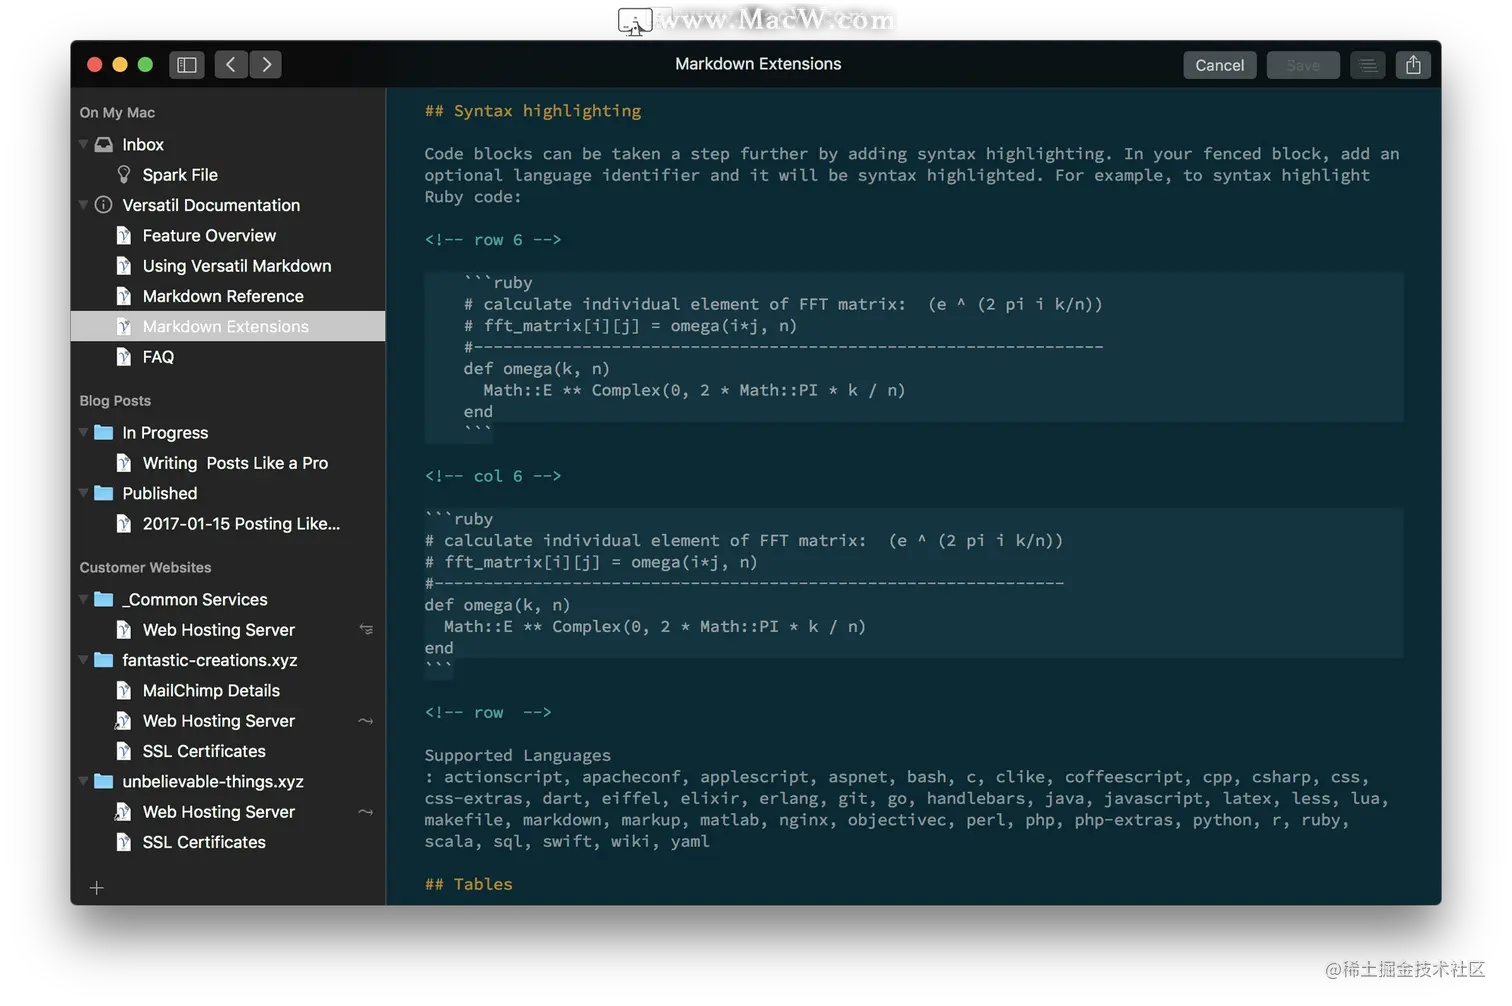Go forward with the right chevron
Viewport: 1512px width, 1006px height.
coord(266,65)
